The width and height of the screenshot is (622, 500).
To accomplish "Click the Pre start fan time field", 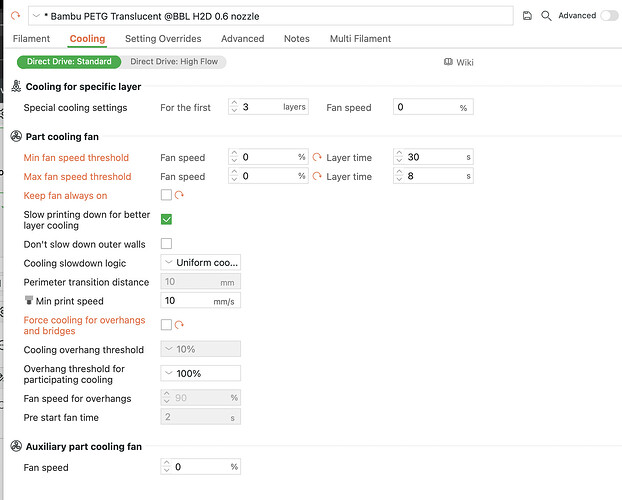I will point(200,417).
